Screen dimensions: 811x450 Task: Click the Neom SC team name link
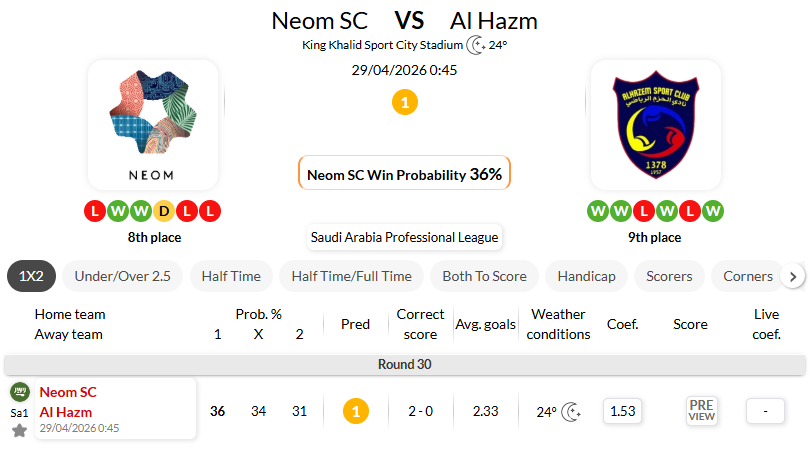[x=68, y=392]
